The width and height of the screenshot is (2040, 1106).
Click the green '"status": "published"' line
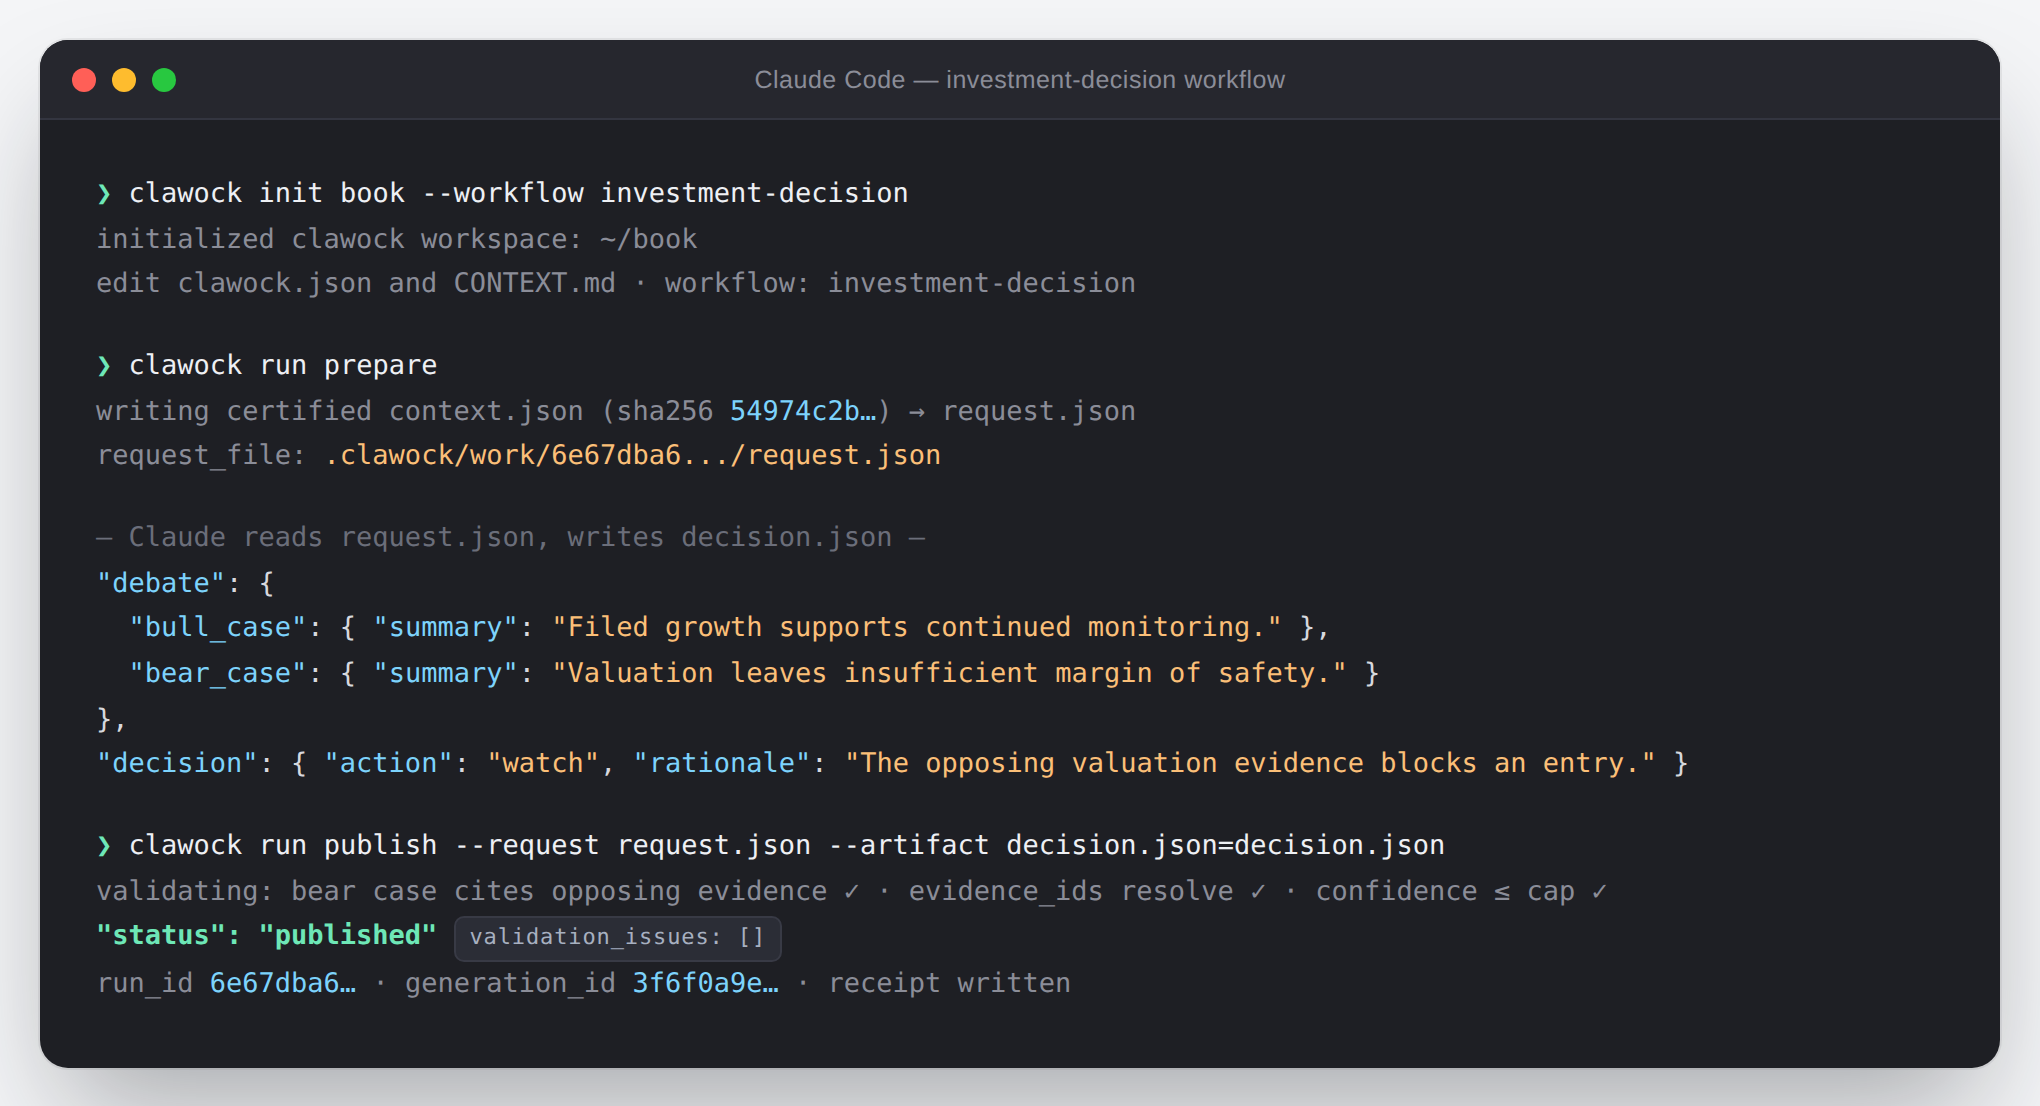(x=266, y=935)
